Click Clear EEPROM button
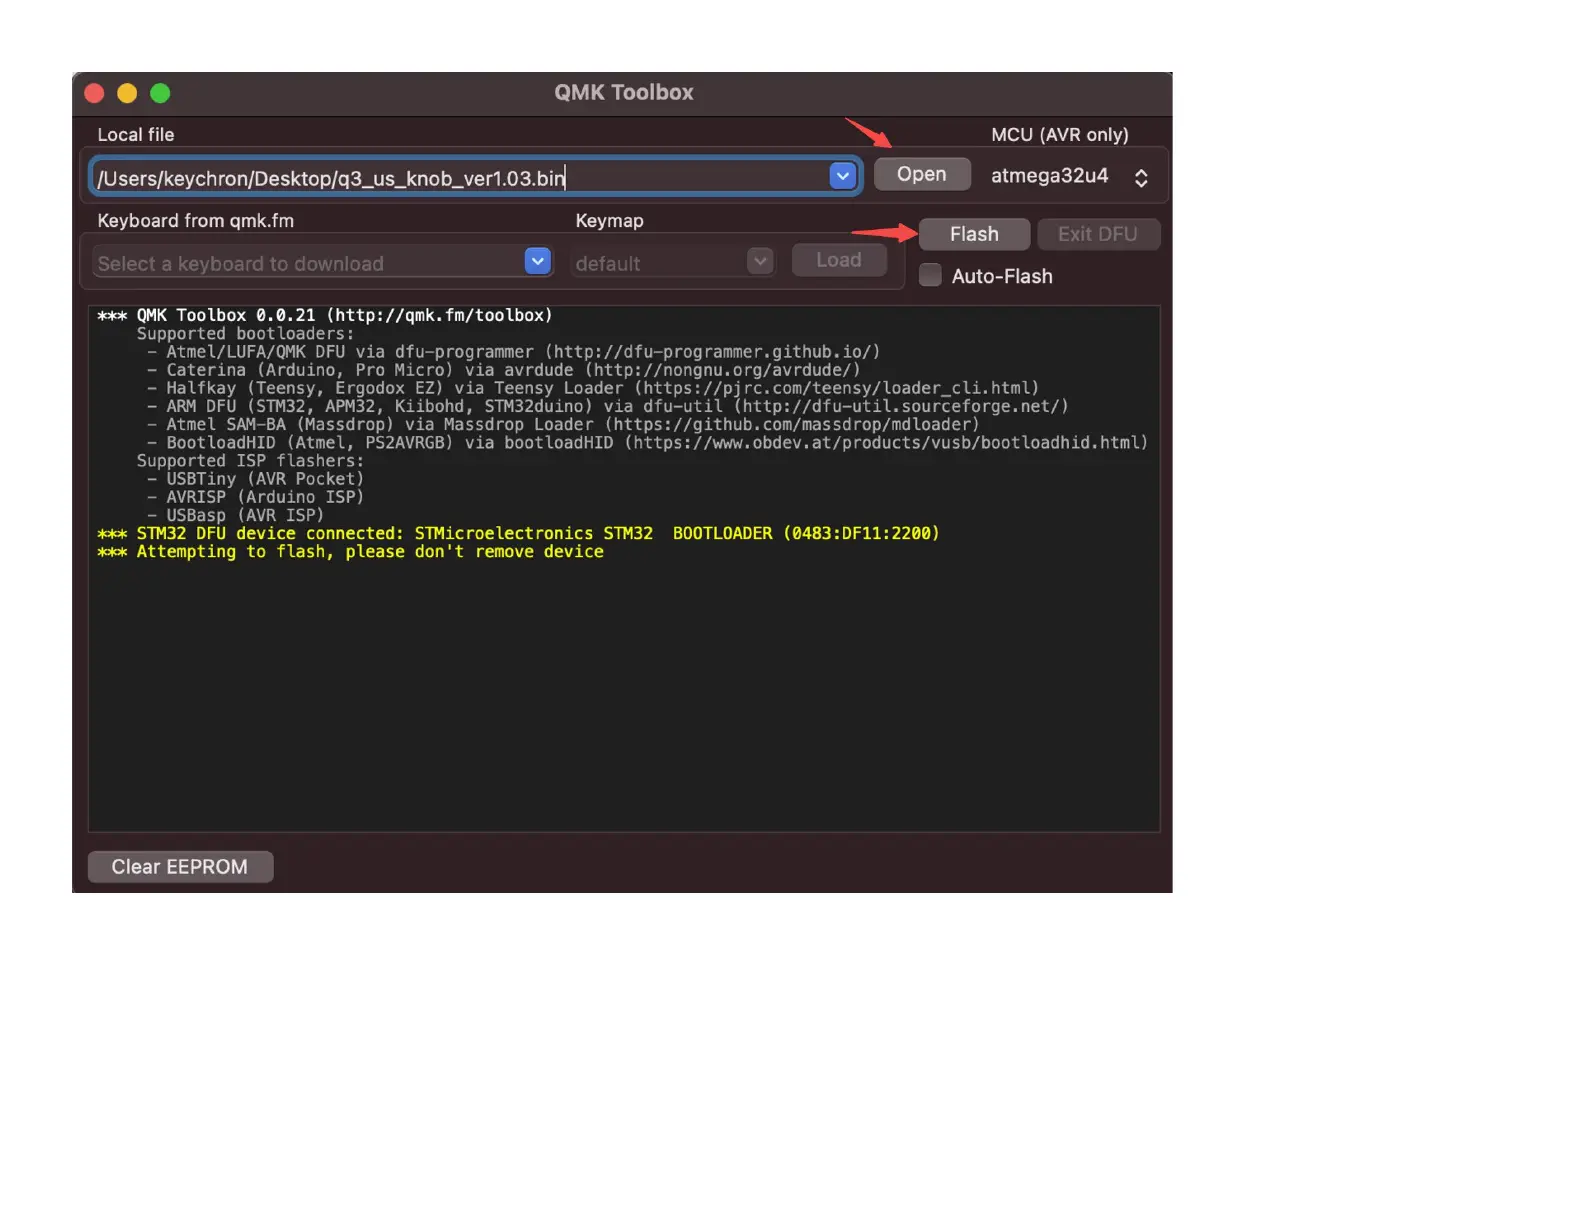 180,867
